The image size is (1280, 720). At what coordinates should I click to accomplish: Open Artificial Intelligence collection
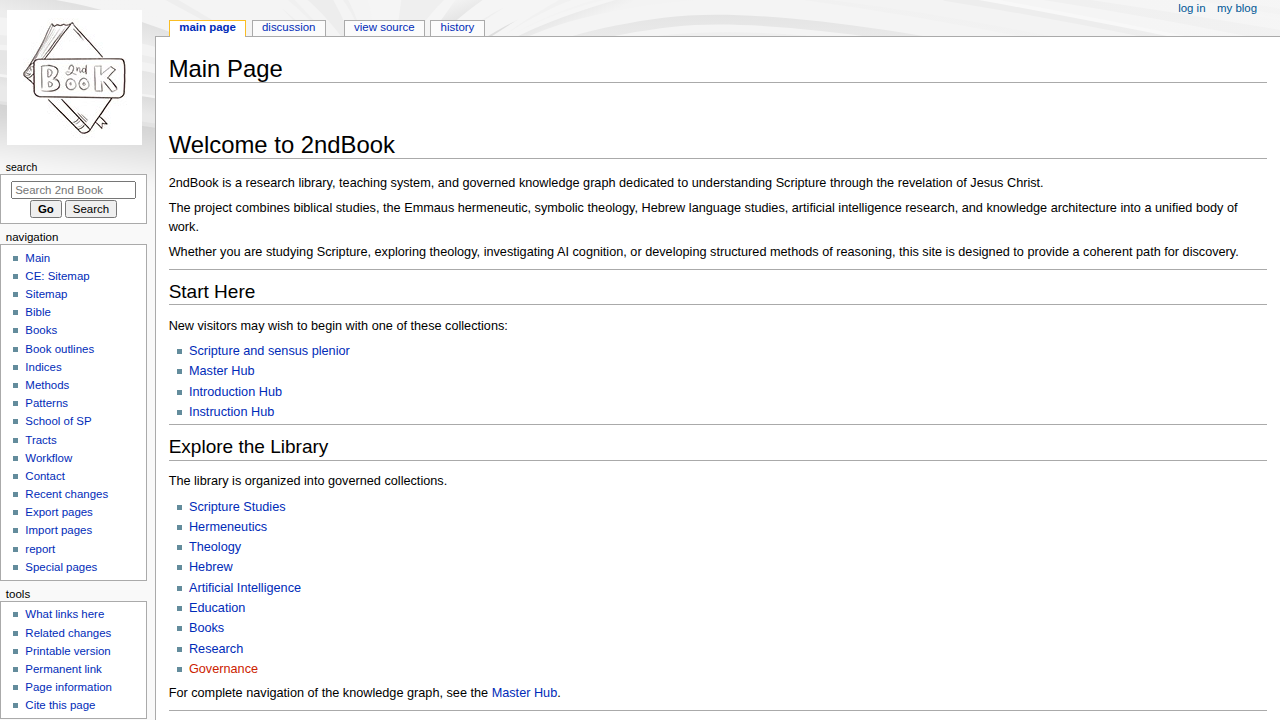(x=245, y=588)
